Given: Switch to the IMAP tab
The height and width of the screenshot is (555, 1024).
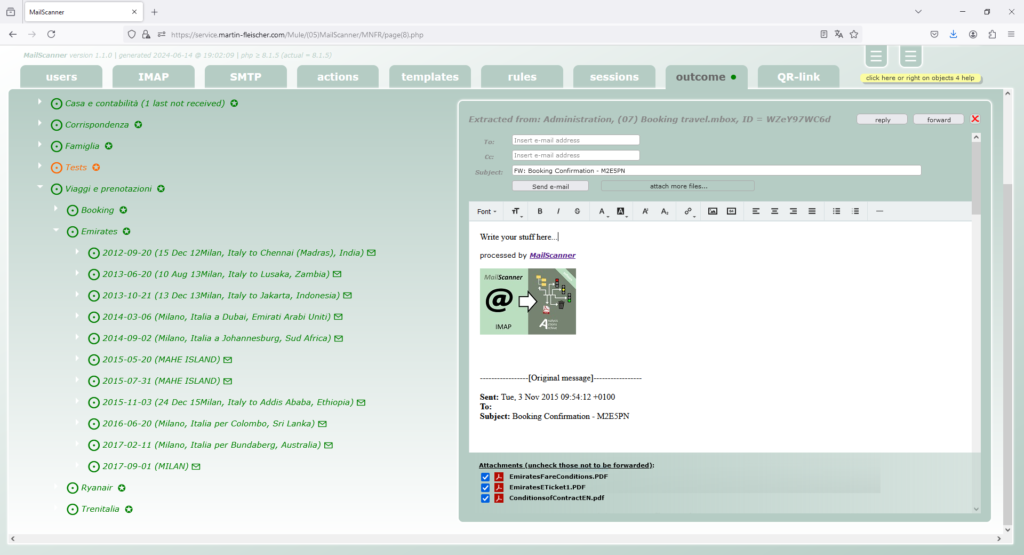Looking at the screenshot, I should click(153, 77).
